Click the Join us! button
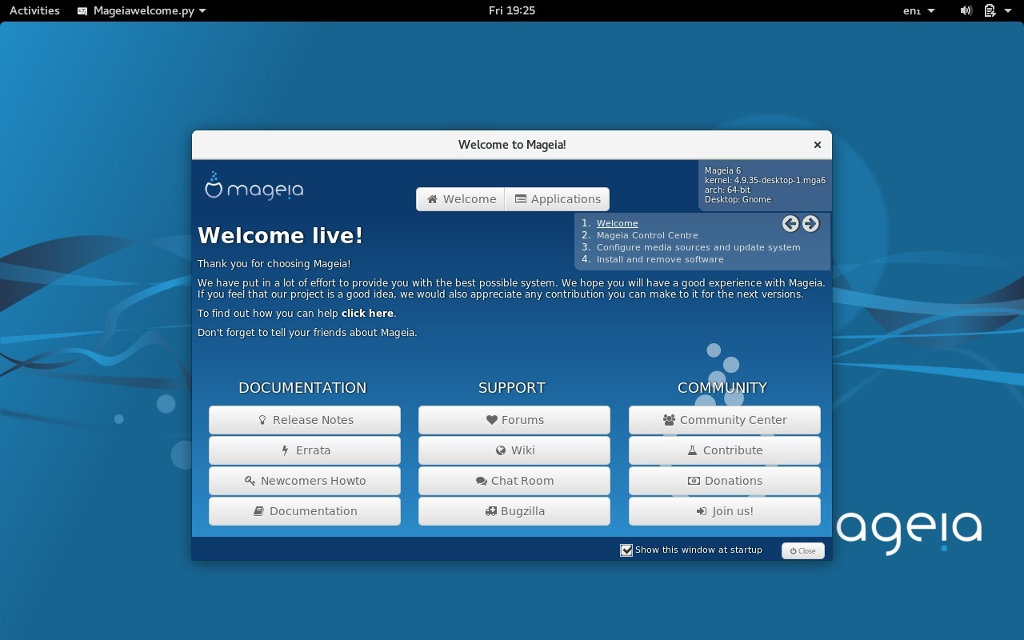The width and height of the screenshot is (1024, 640). tap(724, 511)
